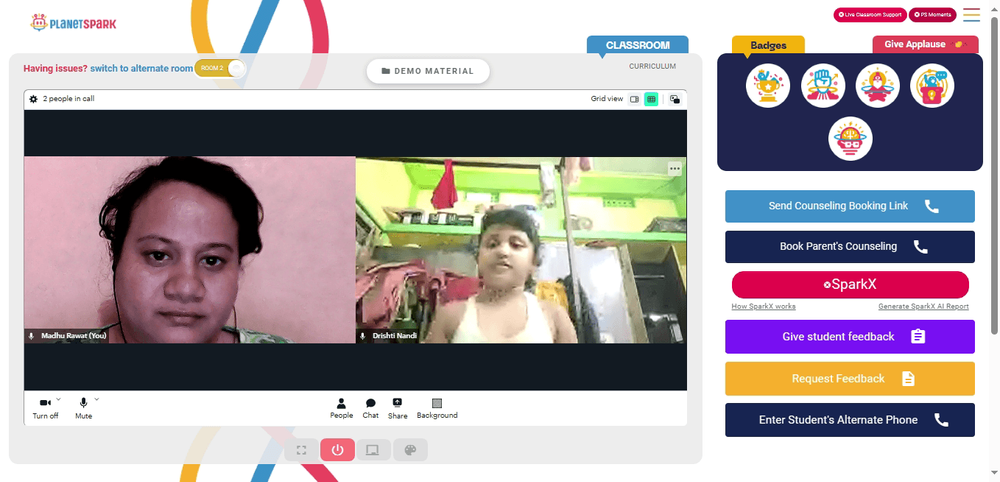Mute the microphone
This screenshot has width=1000, height=482.
tap(84, 408)
